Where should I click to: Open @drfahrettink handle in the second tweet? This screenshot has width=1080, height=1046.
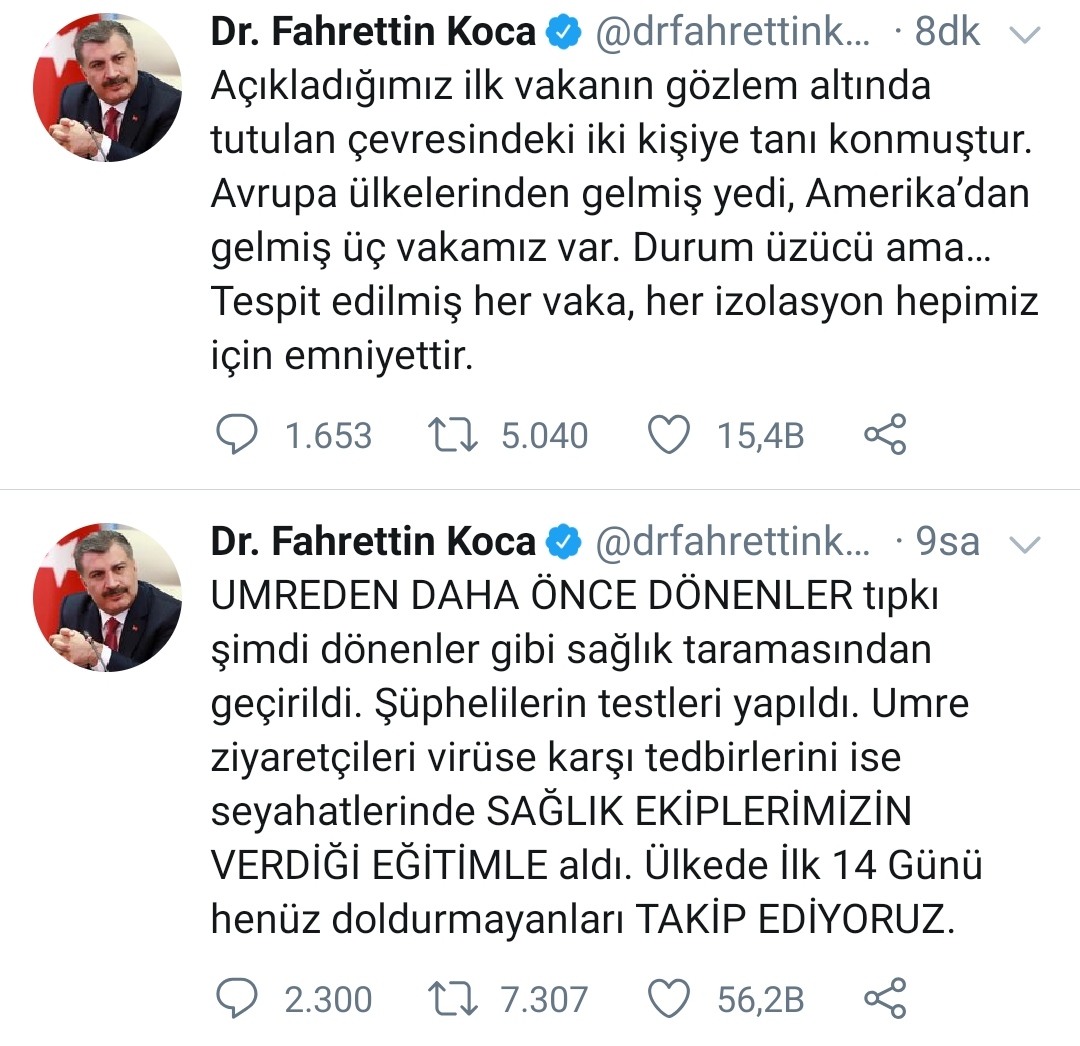pos(732,542)
